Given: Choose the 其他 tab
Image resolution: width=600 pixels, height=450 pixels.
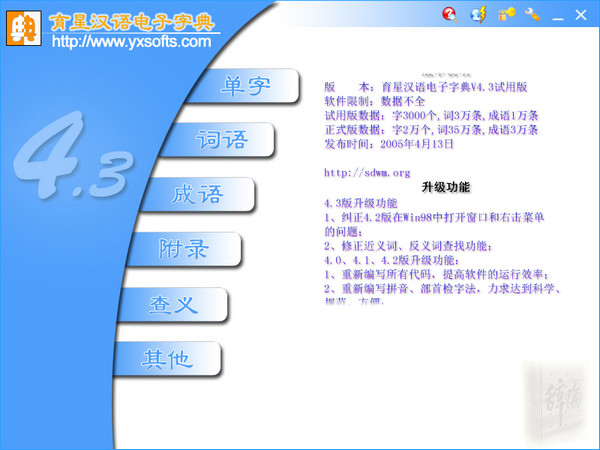Looking at the screenshot, I should tap(166, 359).
